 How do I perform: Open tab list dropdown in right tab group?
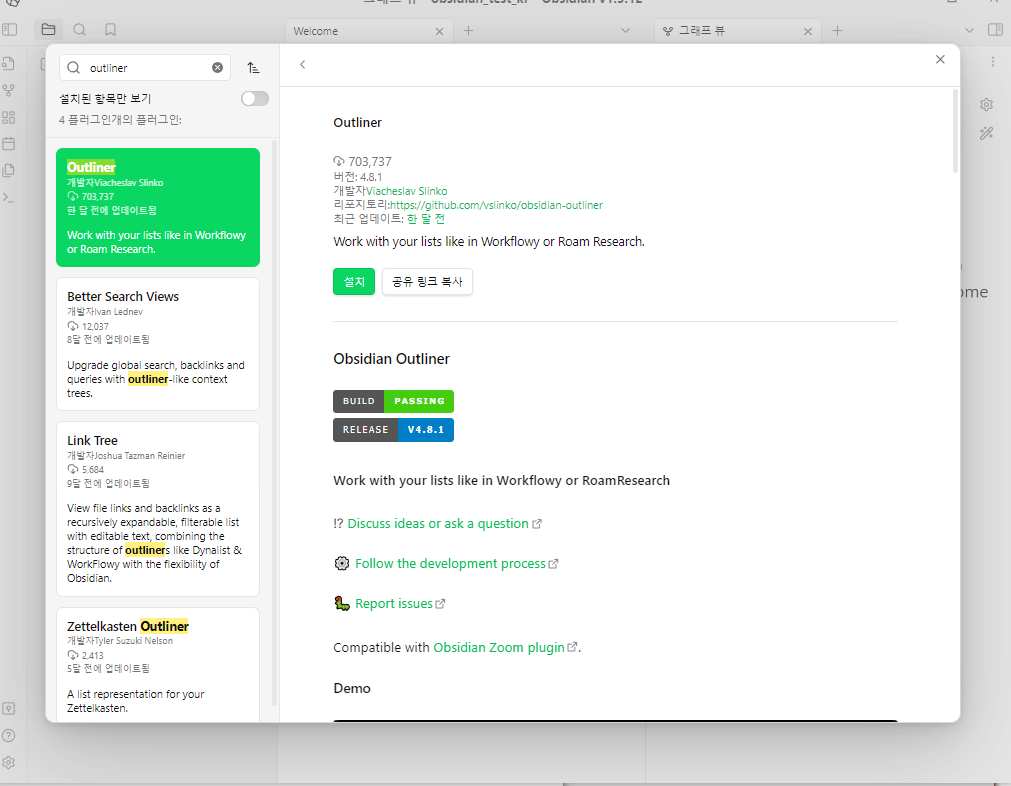(x=969, y=30)
